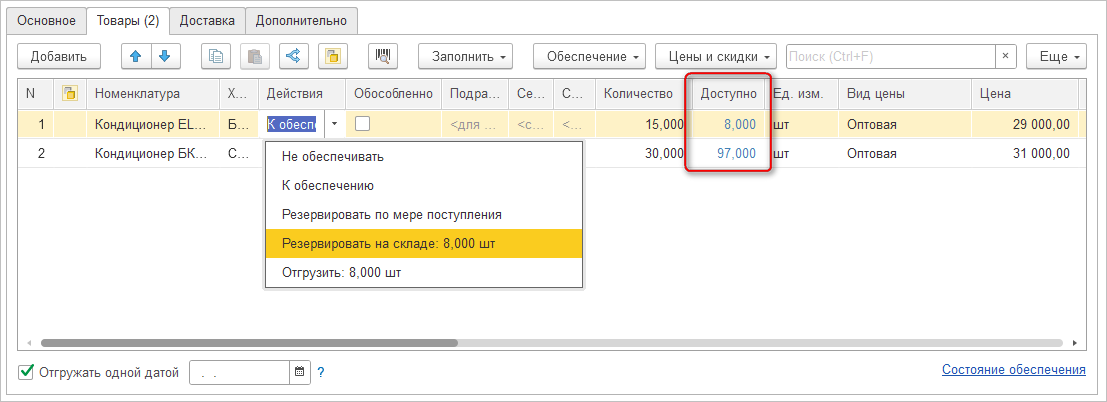This screenshot has width=1107, height=402.
Task: Toggle Обособленно checkbox in row 1
Action: (363, 124)
